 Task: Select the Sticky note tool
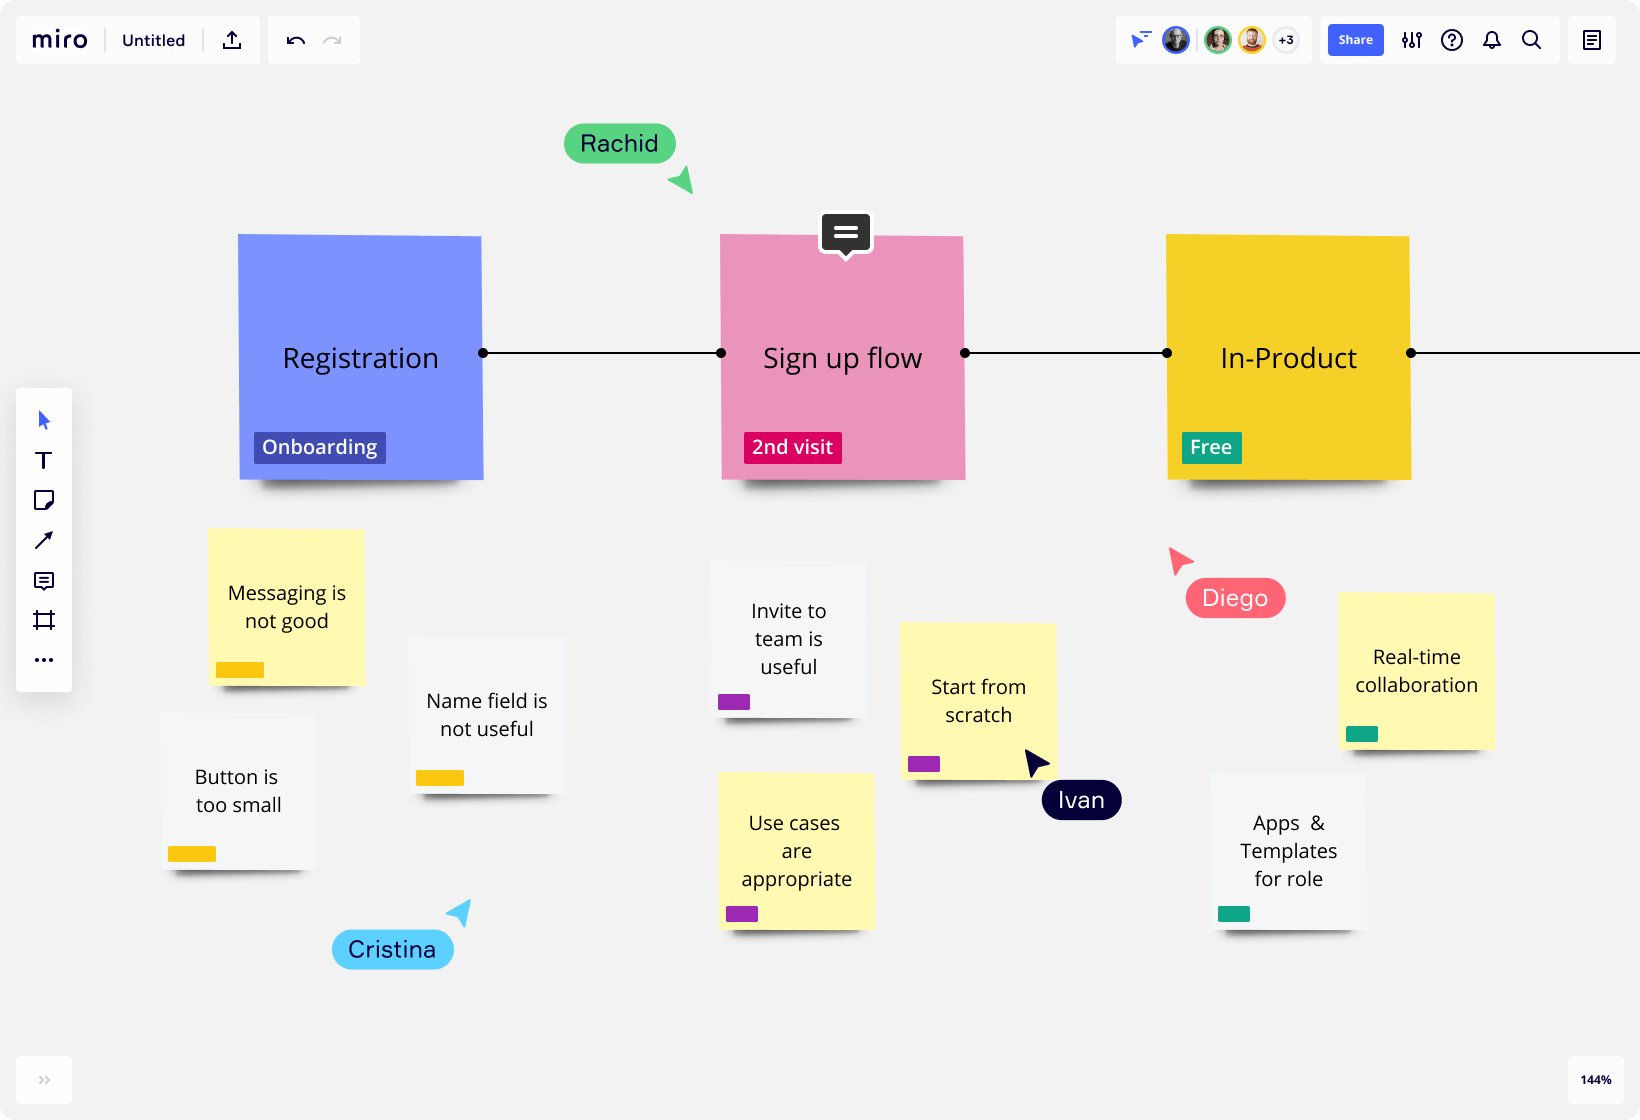(x=44, y=500)
